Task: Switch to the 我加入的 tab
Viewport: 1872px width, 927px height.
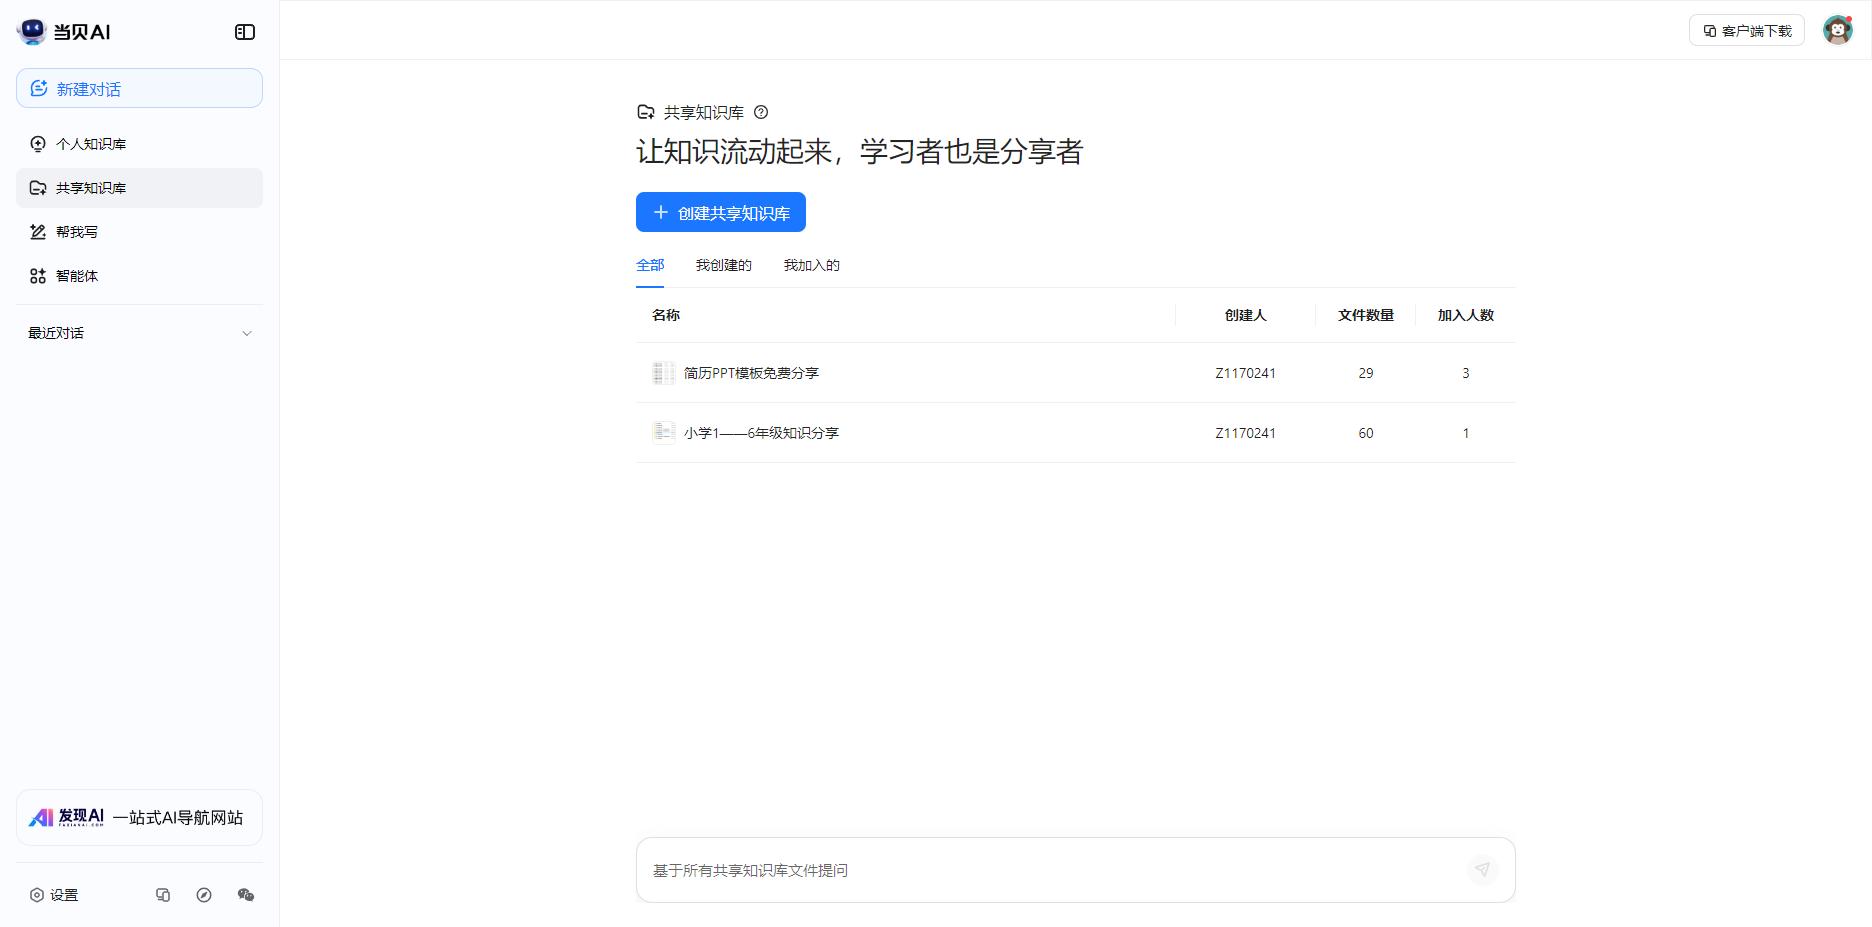Action: (x=811, y=265)
